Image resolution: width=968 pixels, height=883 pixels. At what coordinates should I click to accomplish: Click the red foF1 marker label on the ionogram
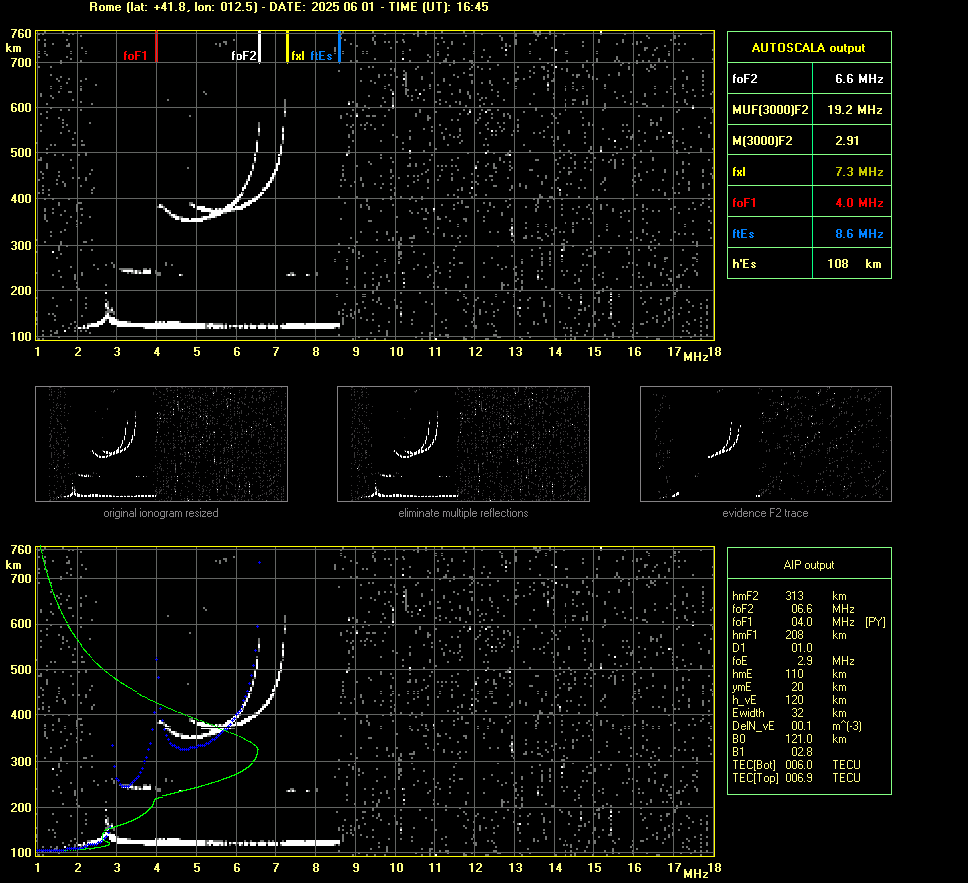(135, 56)
